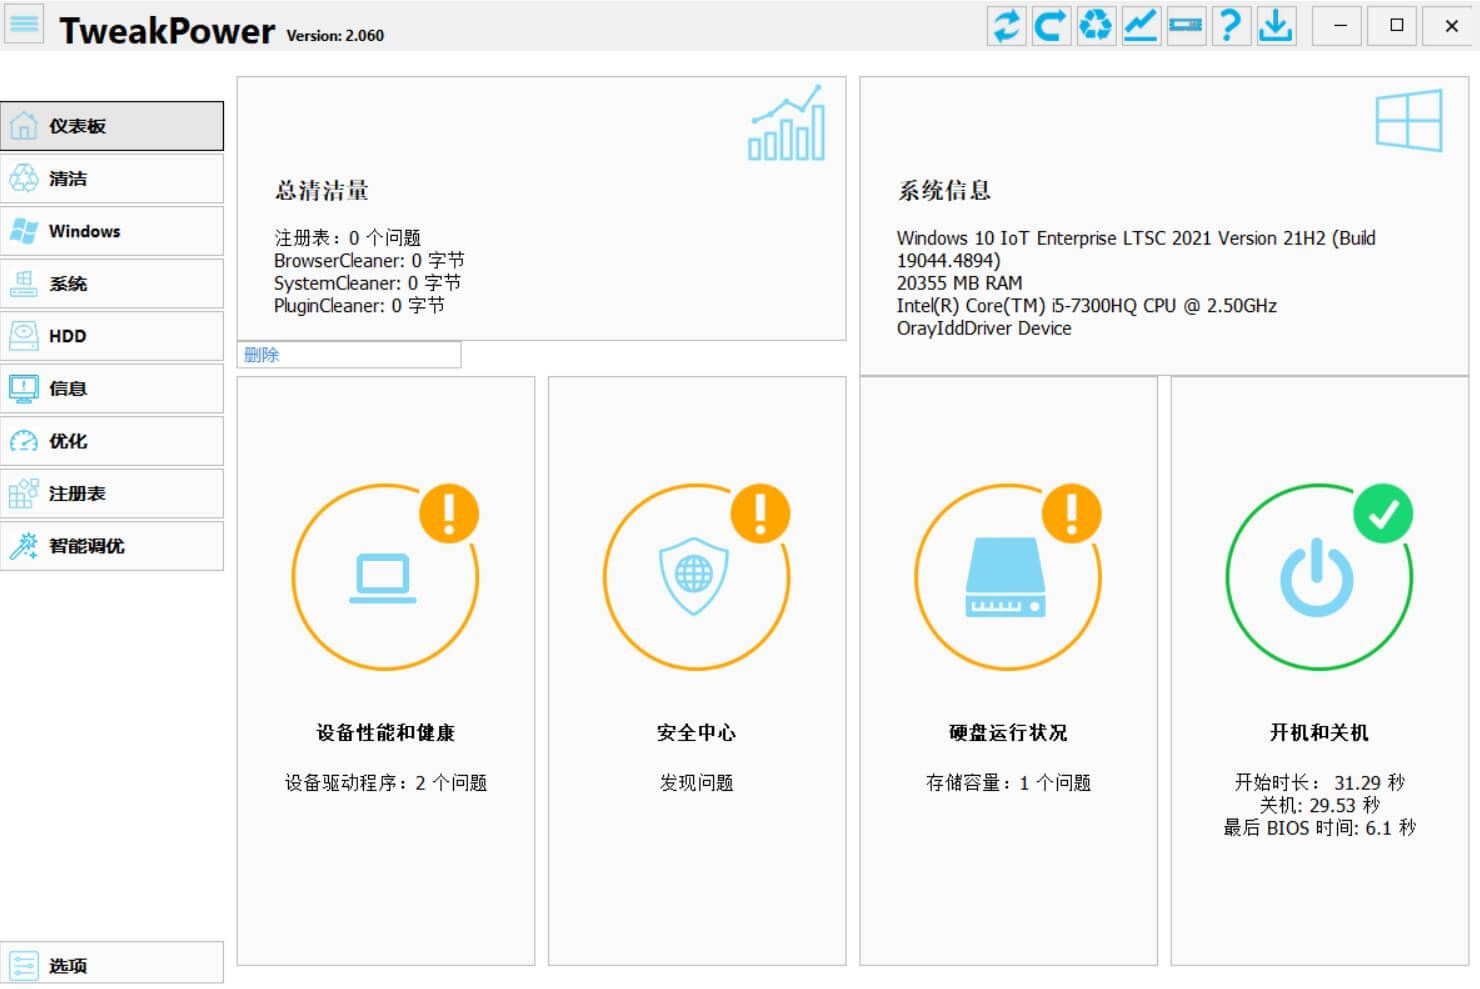Click the bar chart icon in 总清洁量 panel
1480x989 pixels.
(787, 123)
